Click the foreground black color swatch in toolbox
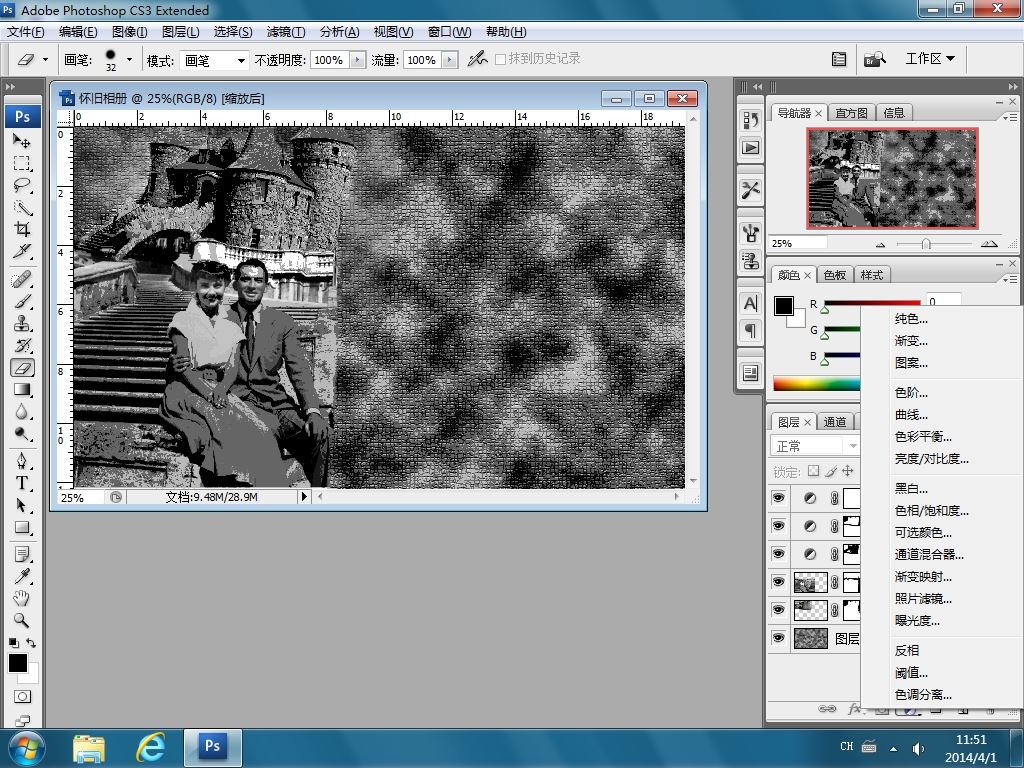This screenshot has height=768, width=1024. (x=18, y=663)
